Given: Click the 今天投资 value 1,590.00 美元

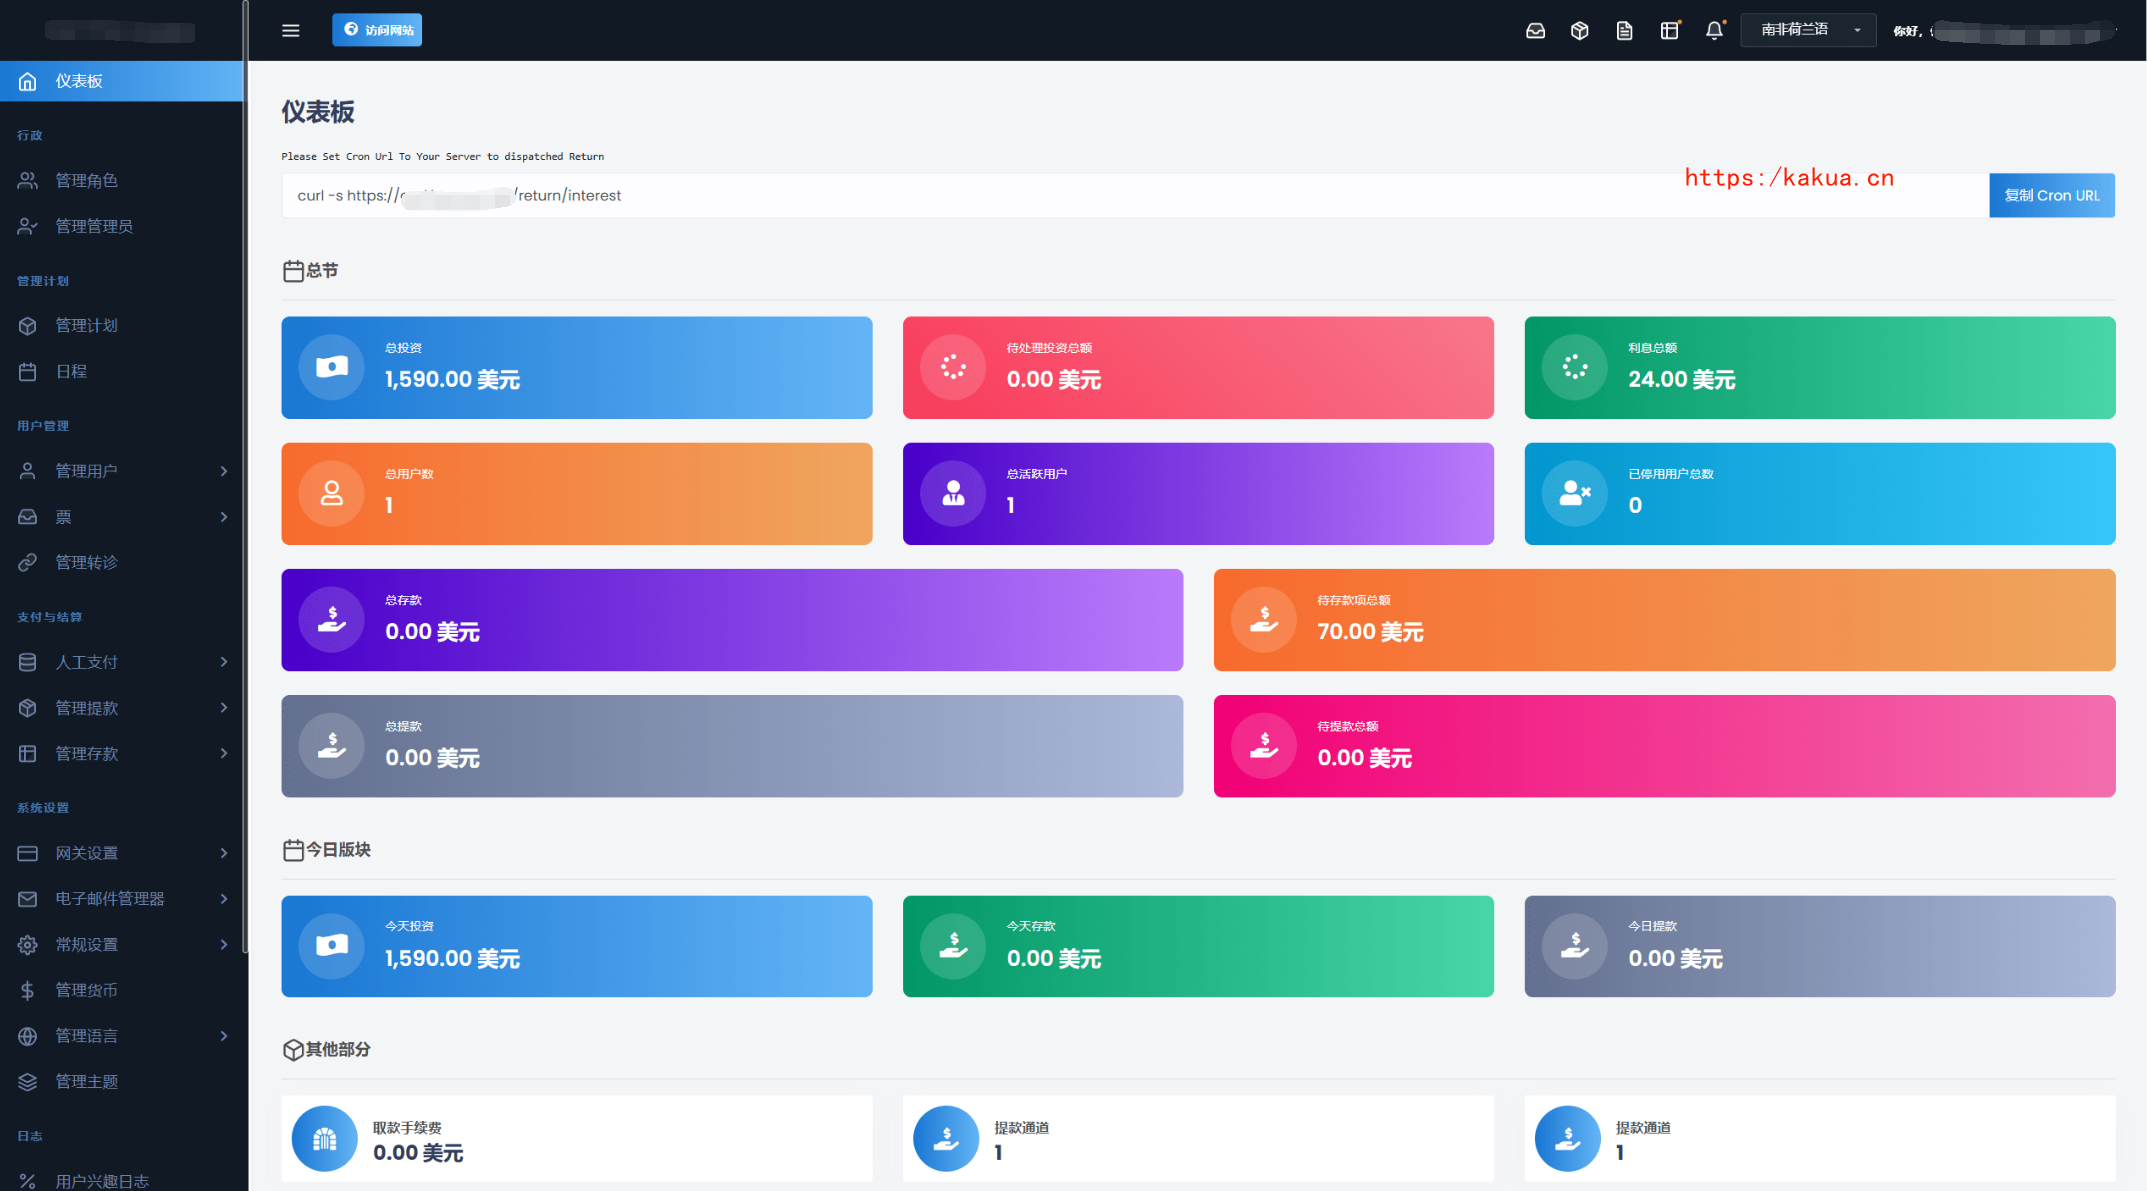Looking at the screenshot, I should pyautogui.click(x=453, y=959).
